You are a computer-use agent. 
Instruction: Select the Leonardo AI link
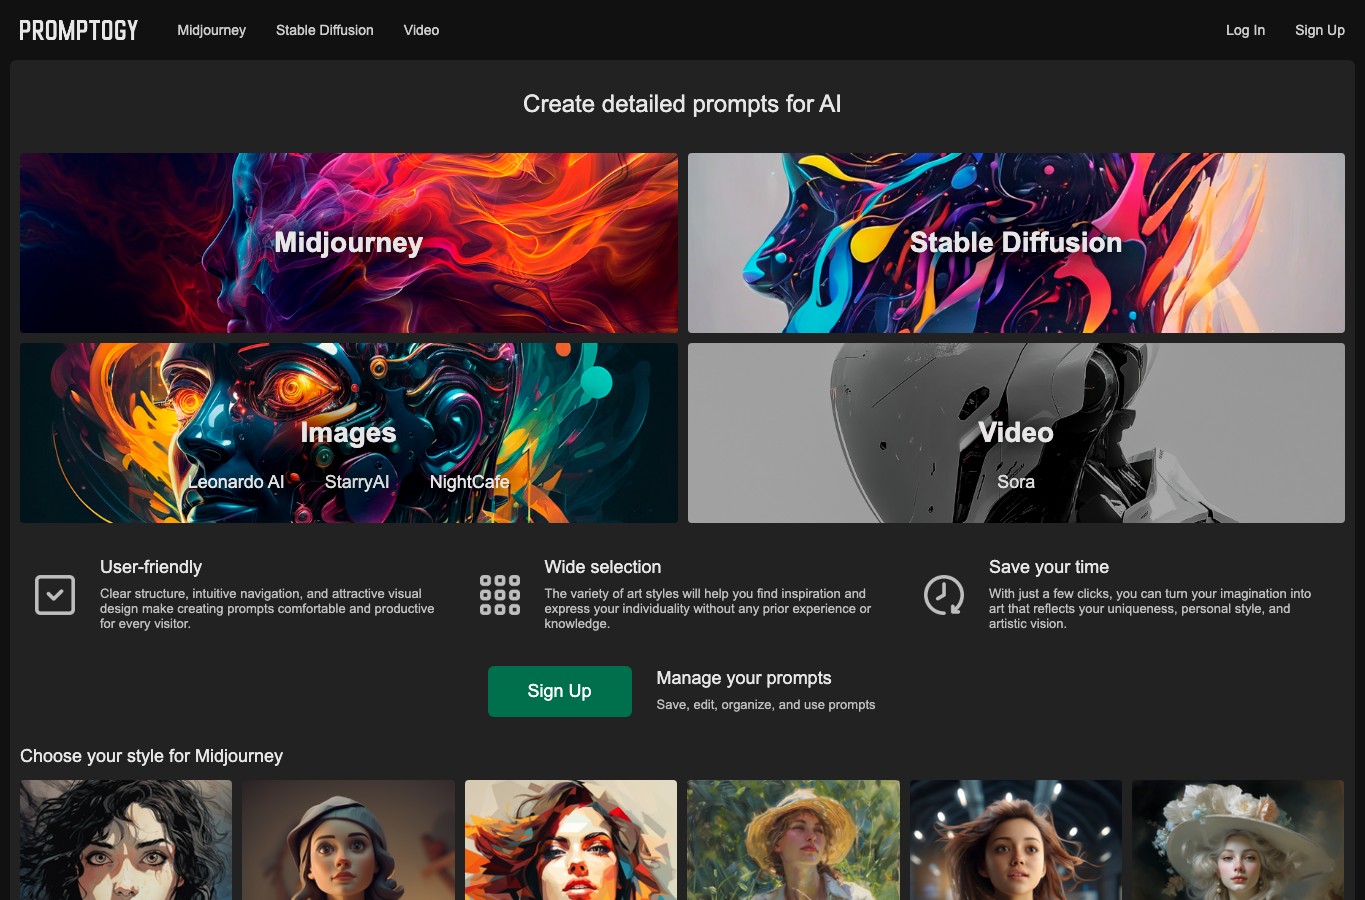tap(237, 482)
